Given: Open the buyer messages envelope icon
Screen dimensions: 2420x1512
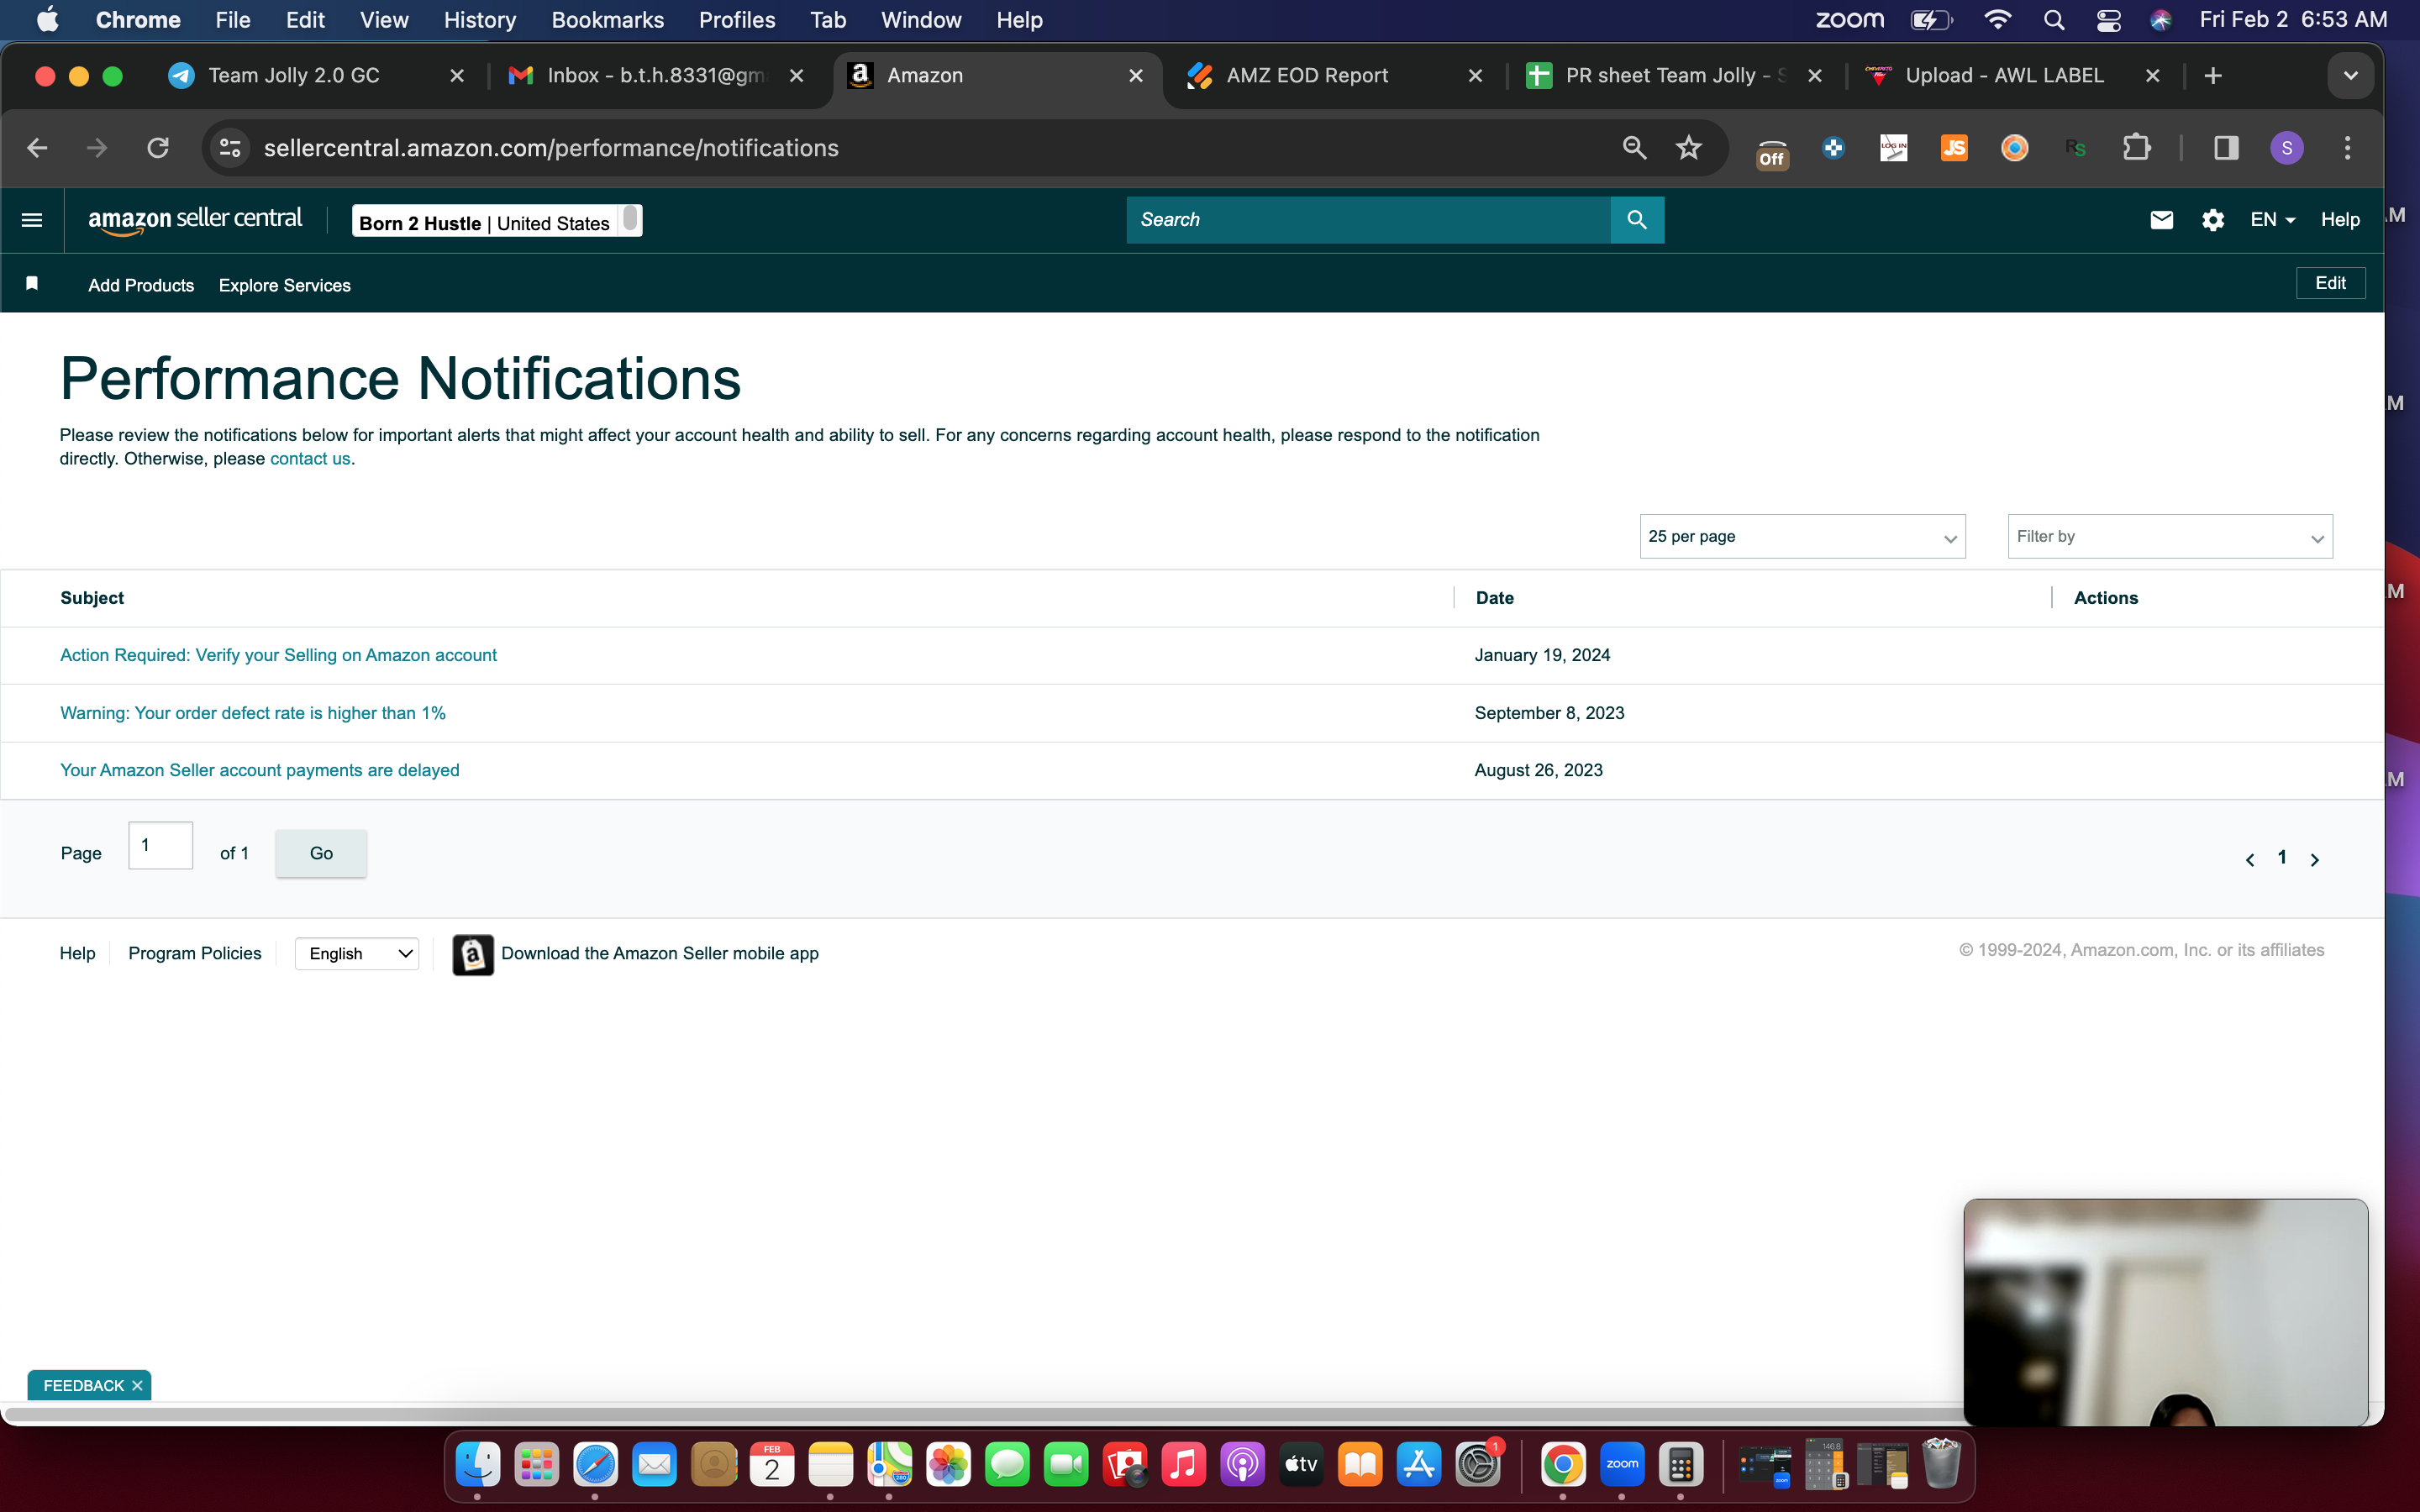Looking at the screenshot, I should click(2161, 220).
